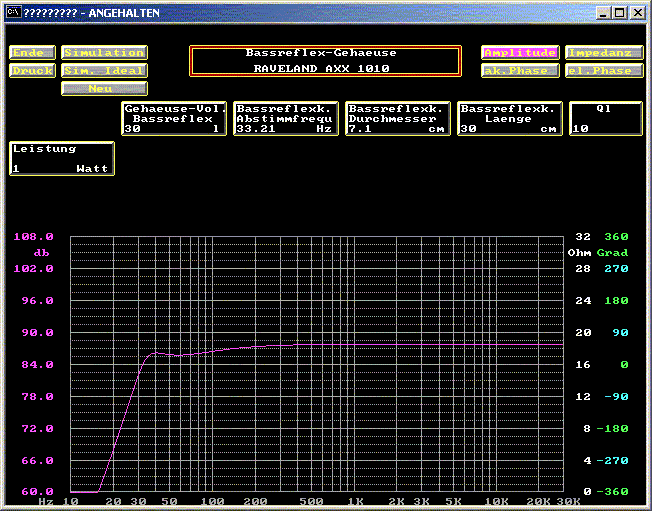Show the ak.Phase curve
The height and width of the screenshot is (511, 652).
coord(519,71)
